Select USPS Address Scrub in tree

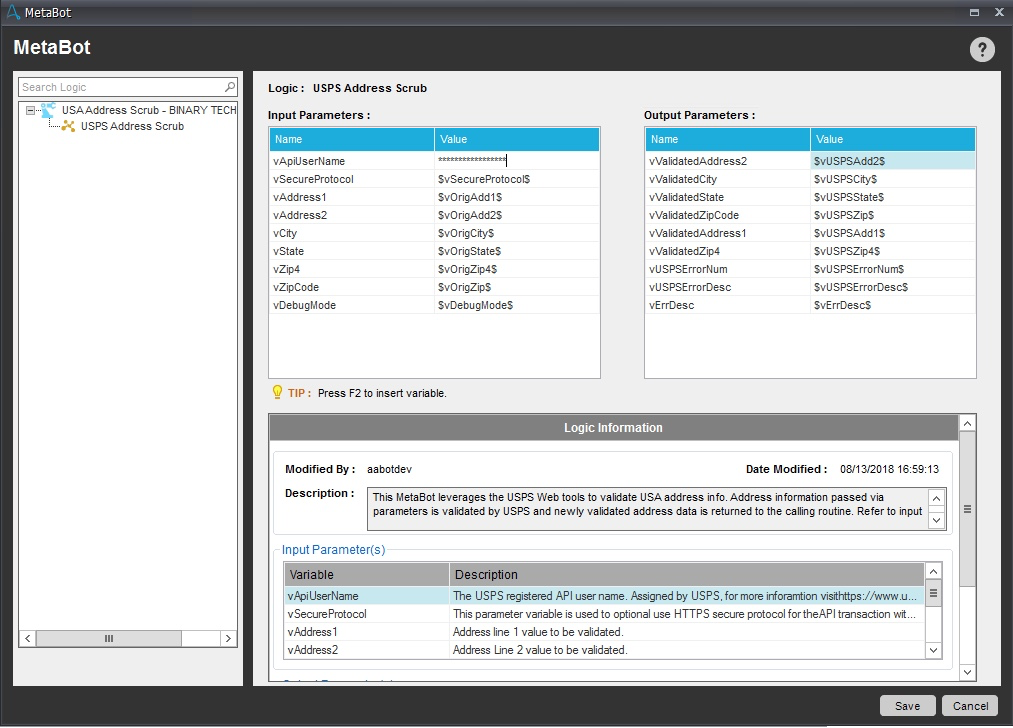coord(132,127)
